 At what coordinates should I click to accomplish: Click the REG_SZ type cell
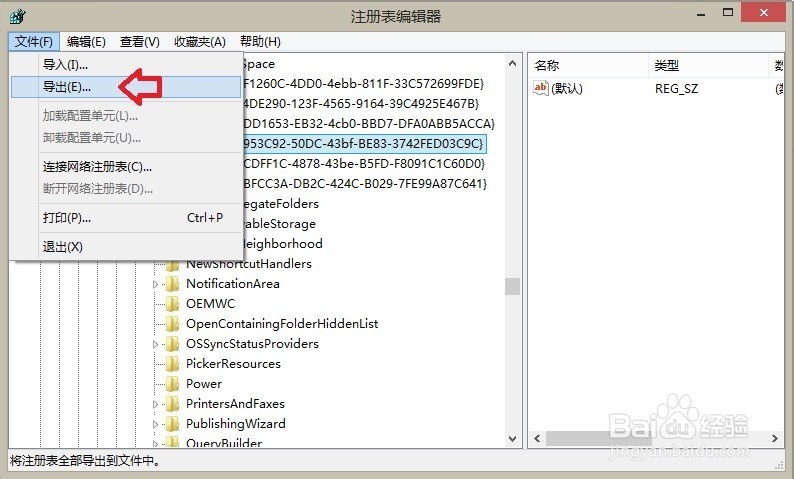(x=677, y=89)
